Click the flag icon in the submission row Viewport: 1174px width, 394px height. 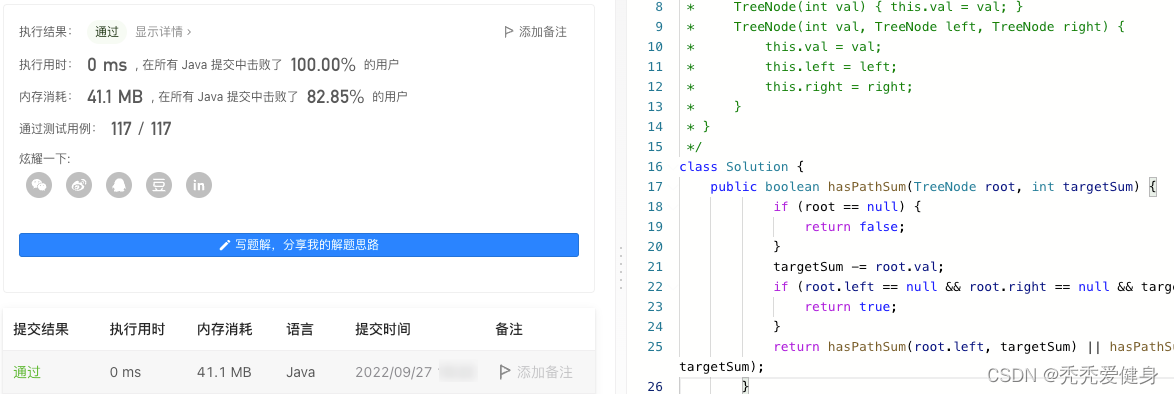click(504, 372)
